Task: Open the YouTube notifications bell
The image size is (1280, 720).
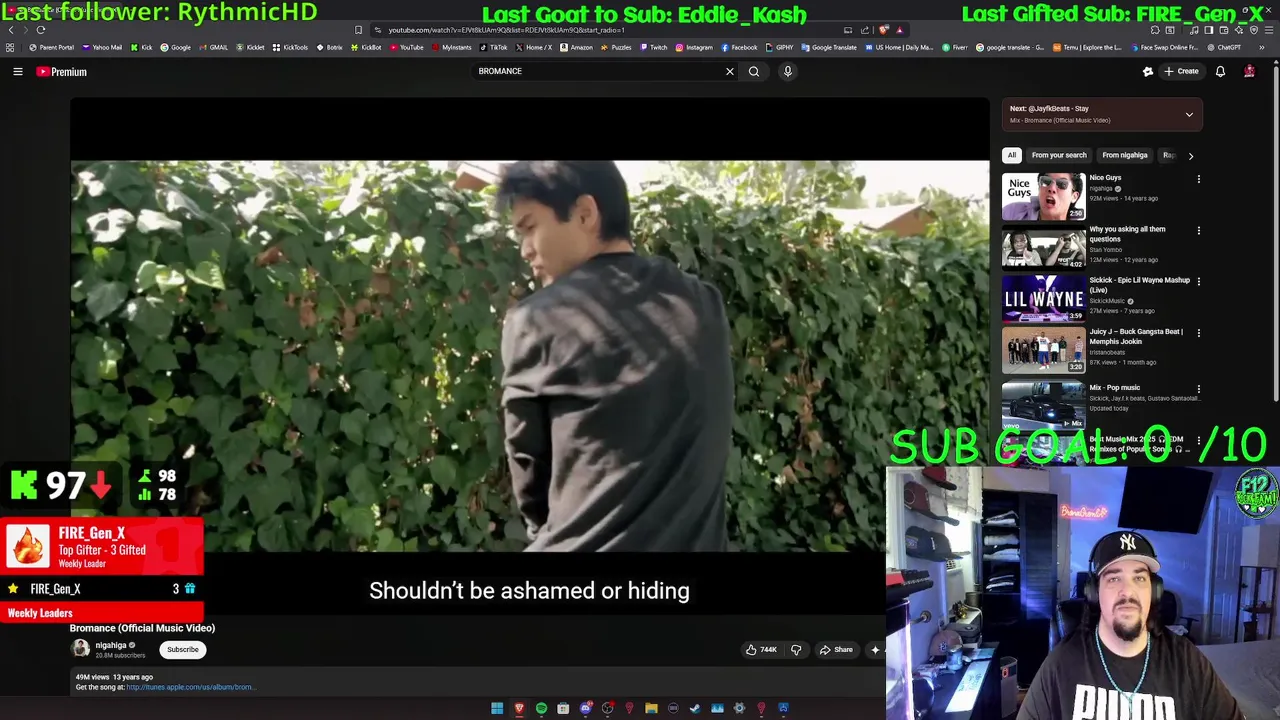Action: click(1220, 71)
